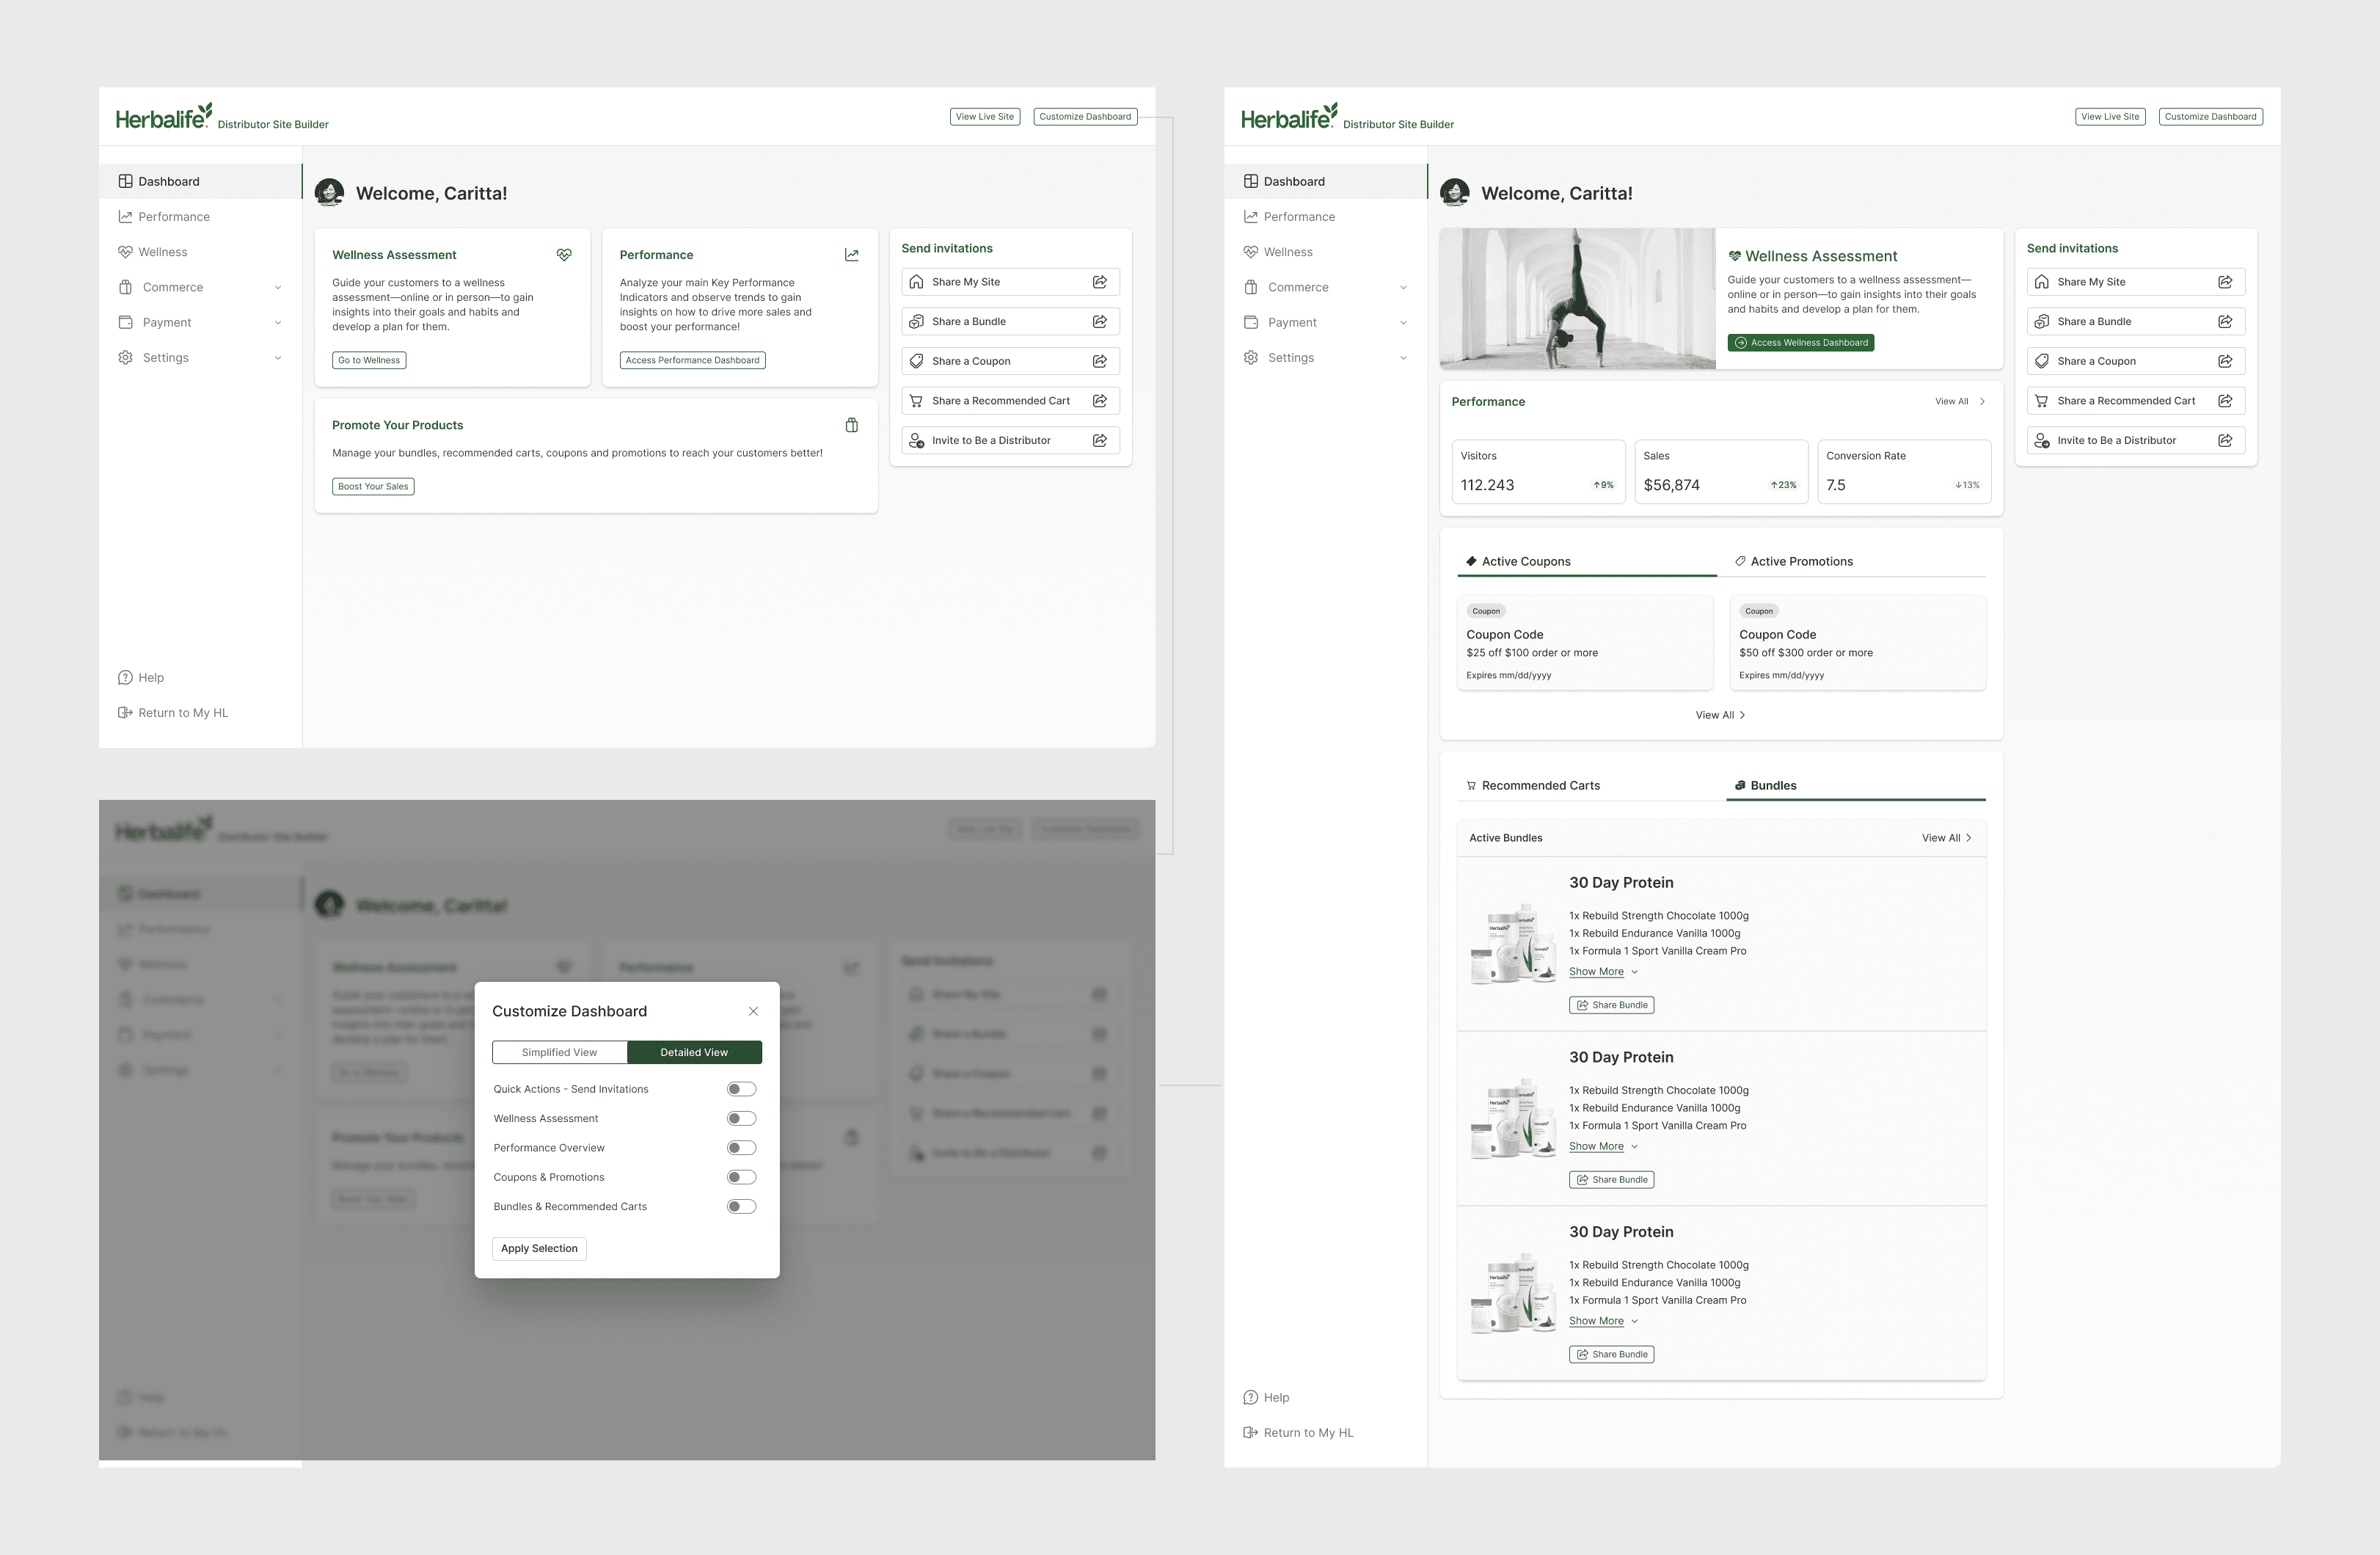Click Caritta's avatar in simplified dashboard
This screenshot has width=2380, height=1555.
click(x=329, y=192)
